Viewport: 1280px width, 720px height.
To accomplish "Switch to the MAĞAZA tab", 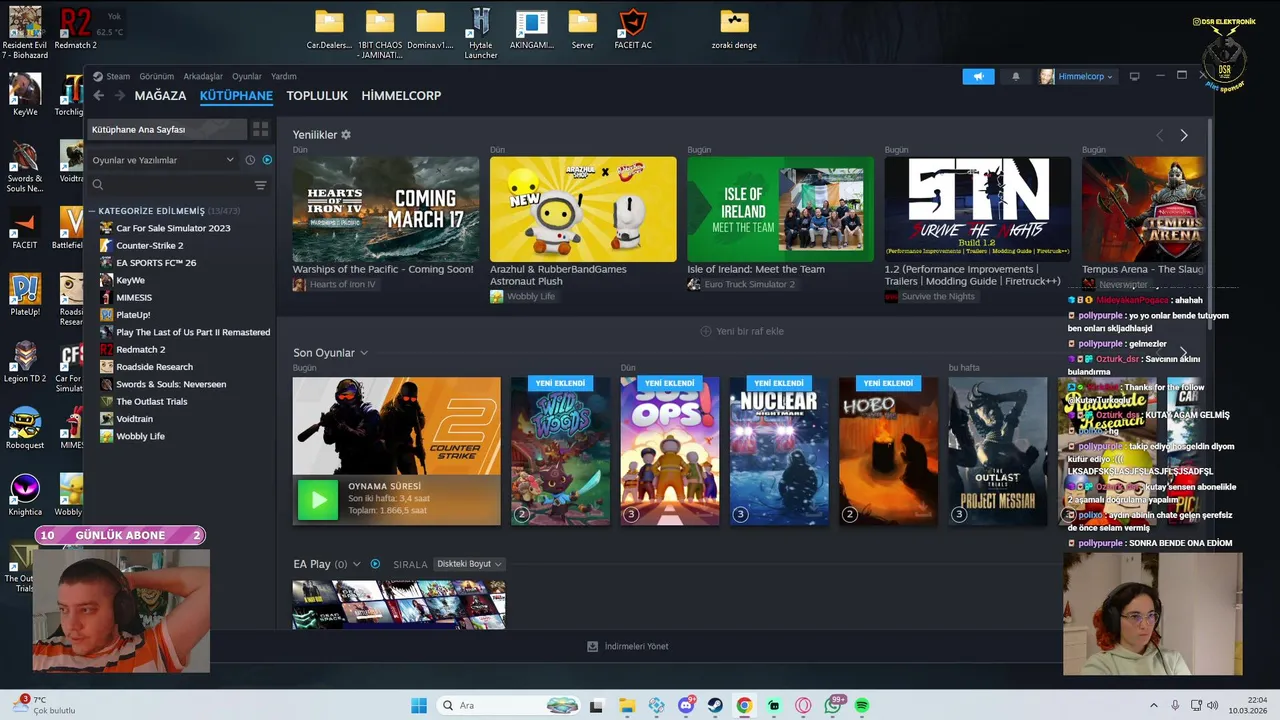I will point(160,96).
